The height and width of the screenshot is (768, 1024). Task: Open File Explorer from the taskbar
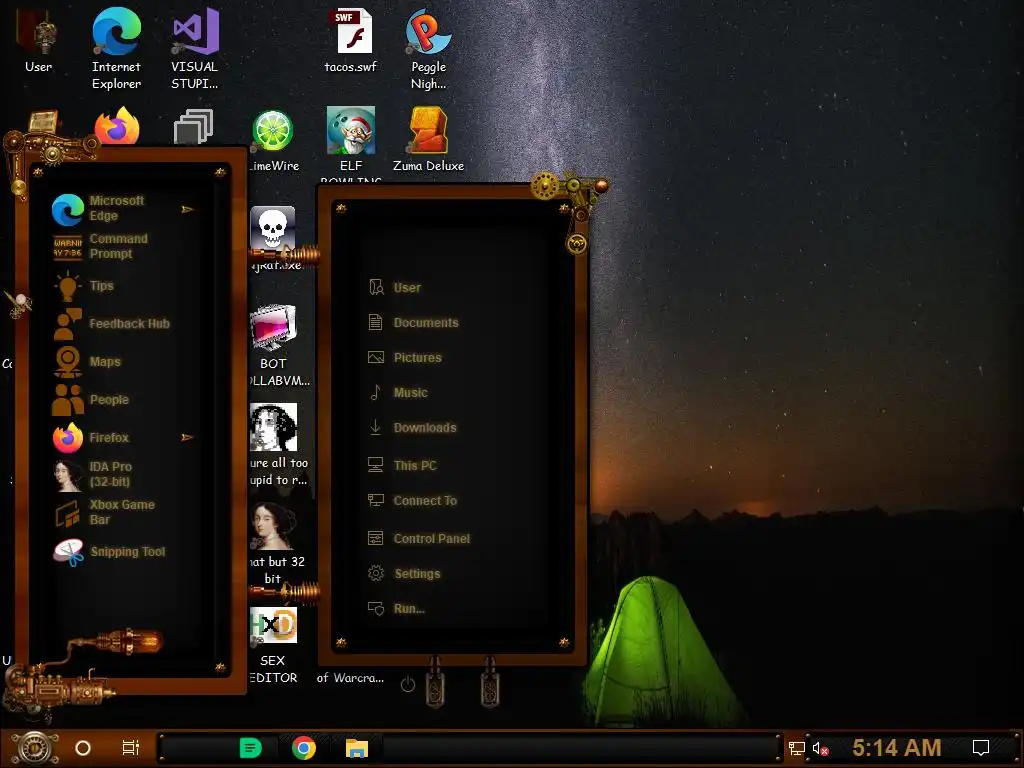(x=357, y=748)
